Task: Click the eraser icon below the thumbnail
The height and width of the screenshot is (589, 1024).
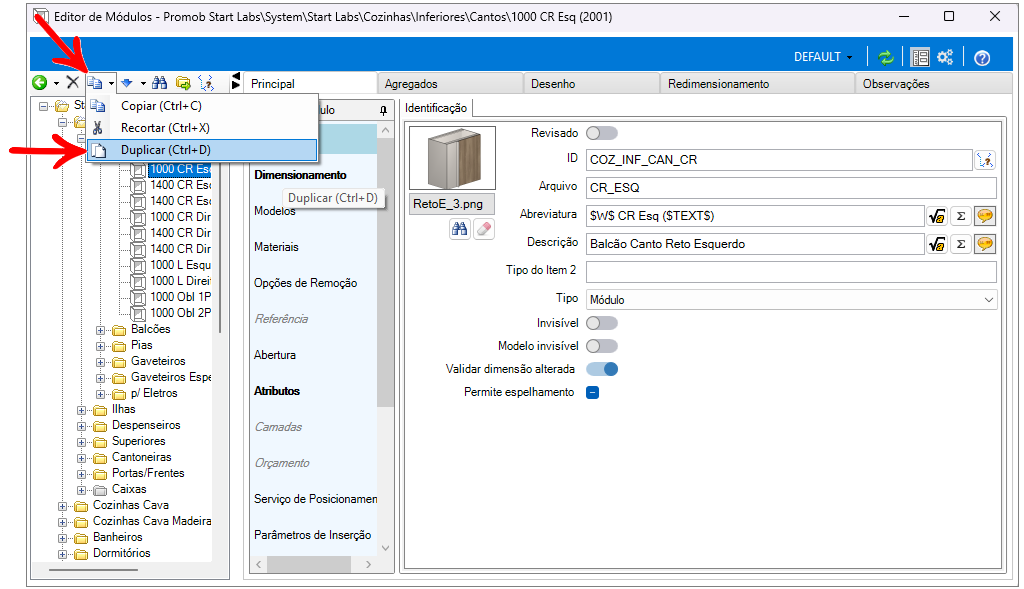Action: pyautogui.click(x=483, y=229)
